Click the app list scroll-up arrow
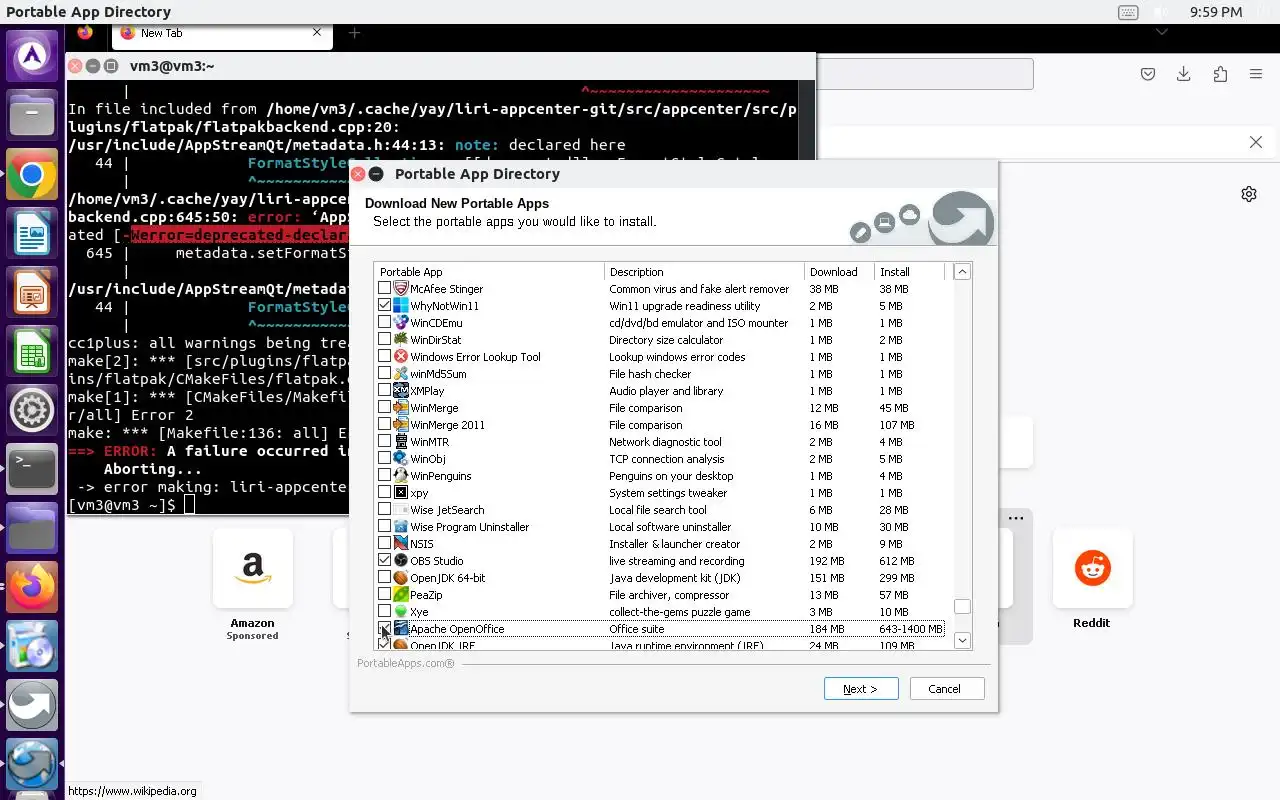This screenshot has width=1280, height=800. (x=962, y=272)
